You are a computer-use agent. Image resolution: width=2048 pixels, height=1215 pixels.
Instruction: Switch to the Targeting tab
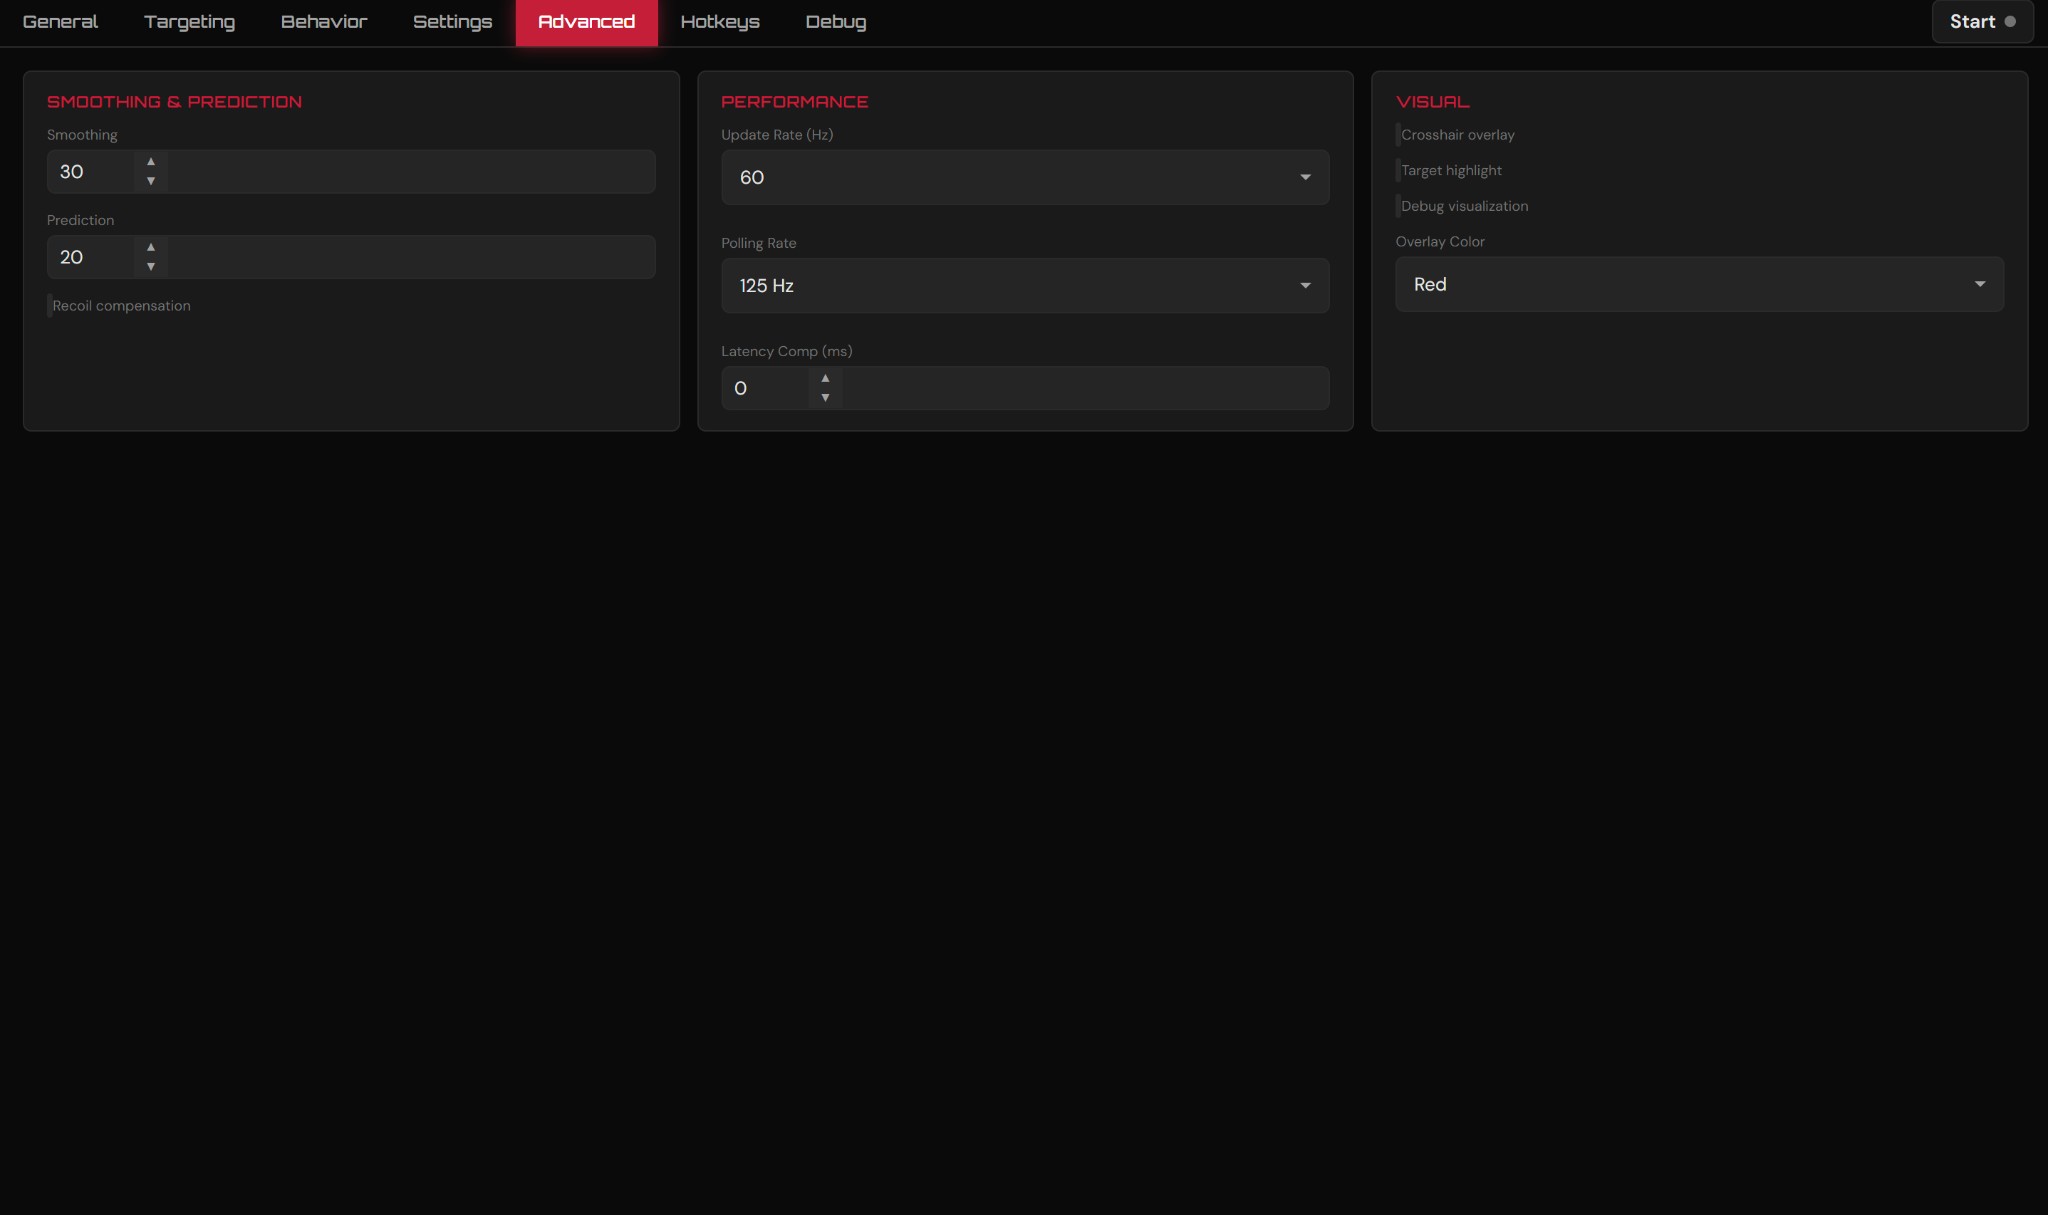[189, 22]
